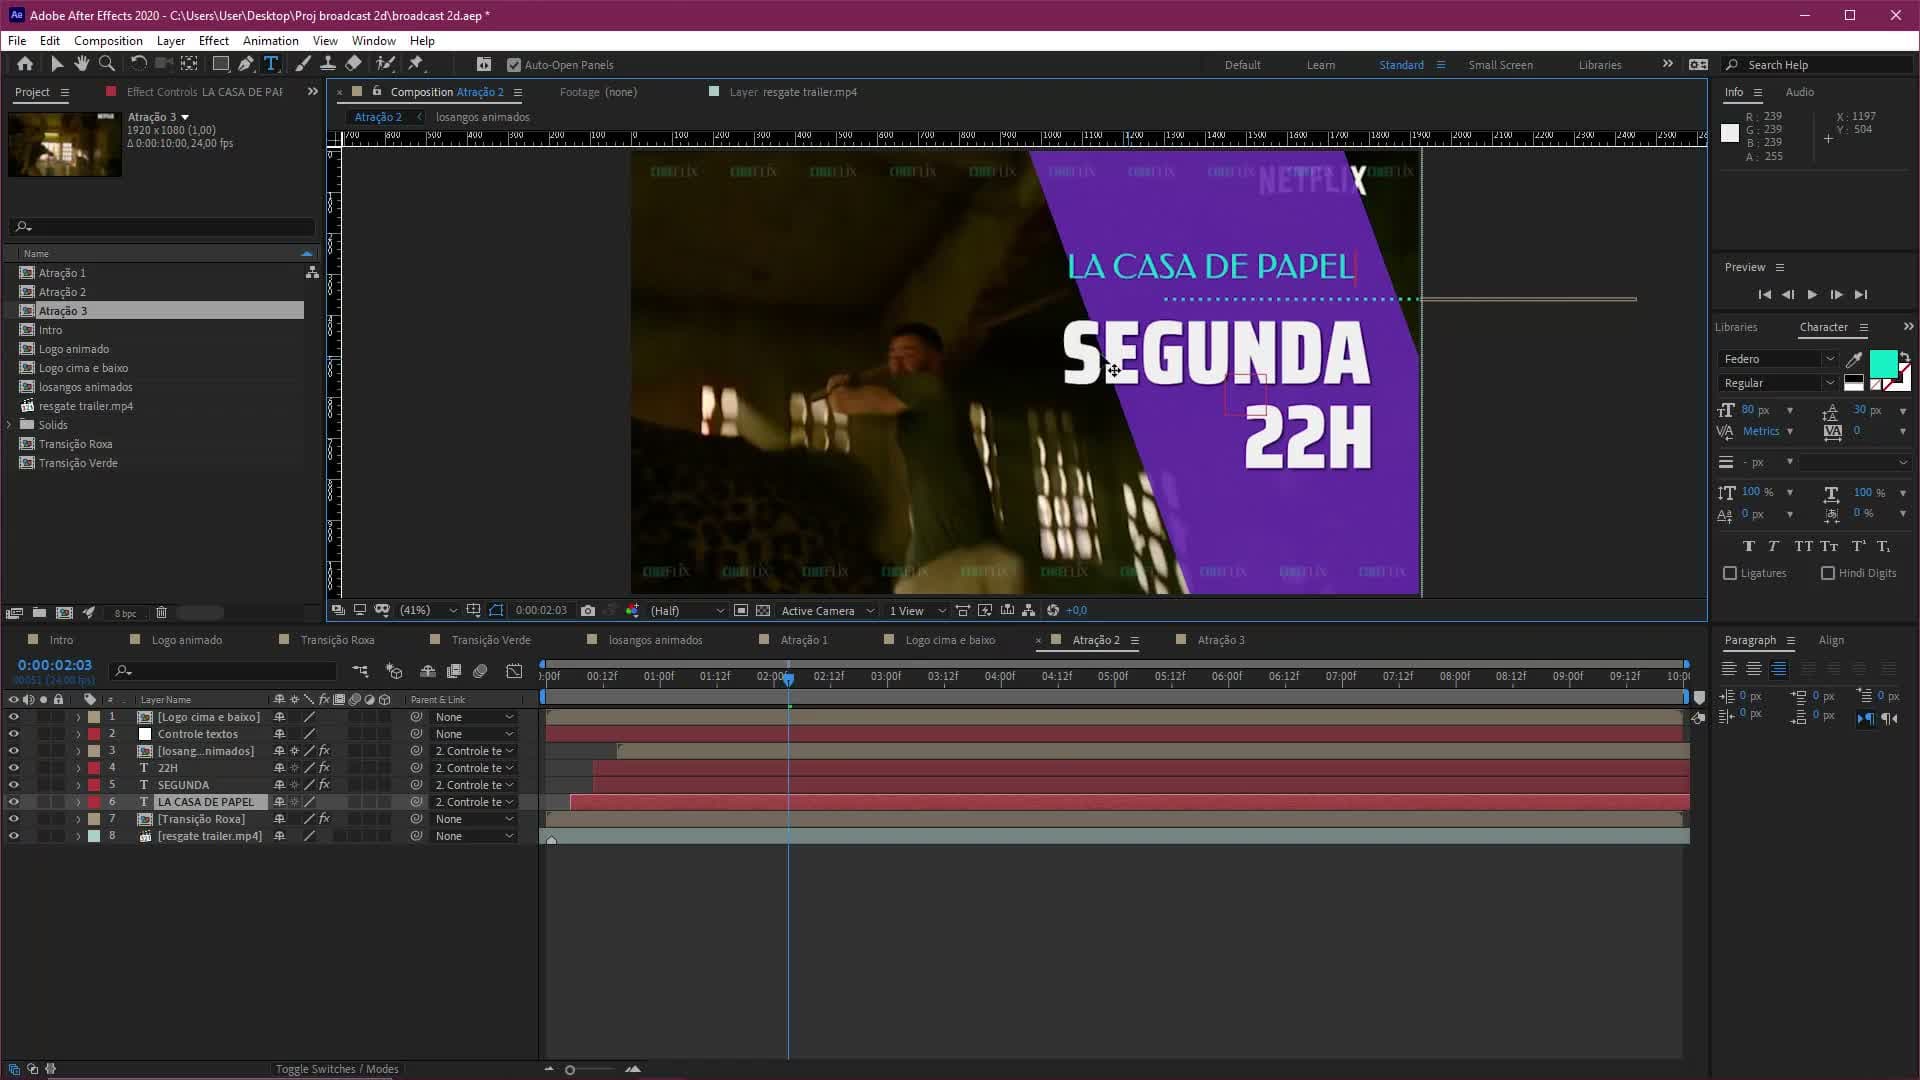
Task: Open the Regular font style dropdown
Action: point(1778,383)
